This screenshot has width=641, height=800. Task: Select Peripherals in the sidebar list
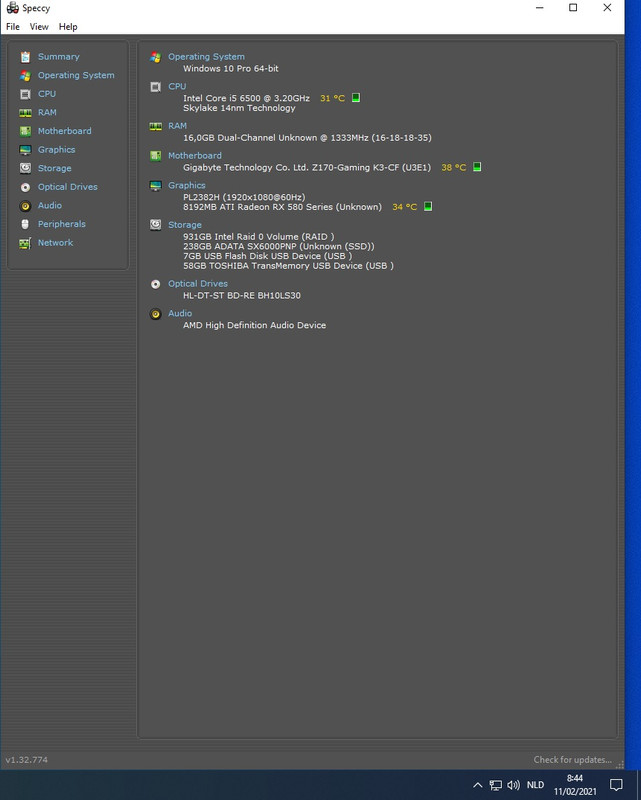(x=62, y=224)
